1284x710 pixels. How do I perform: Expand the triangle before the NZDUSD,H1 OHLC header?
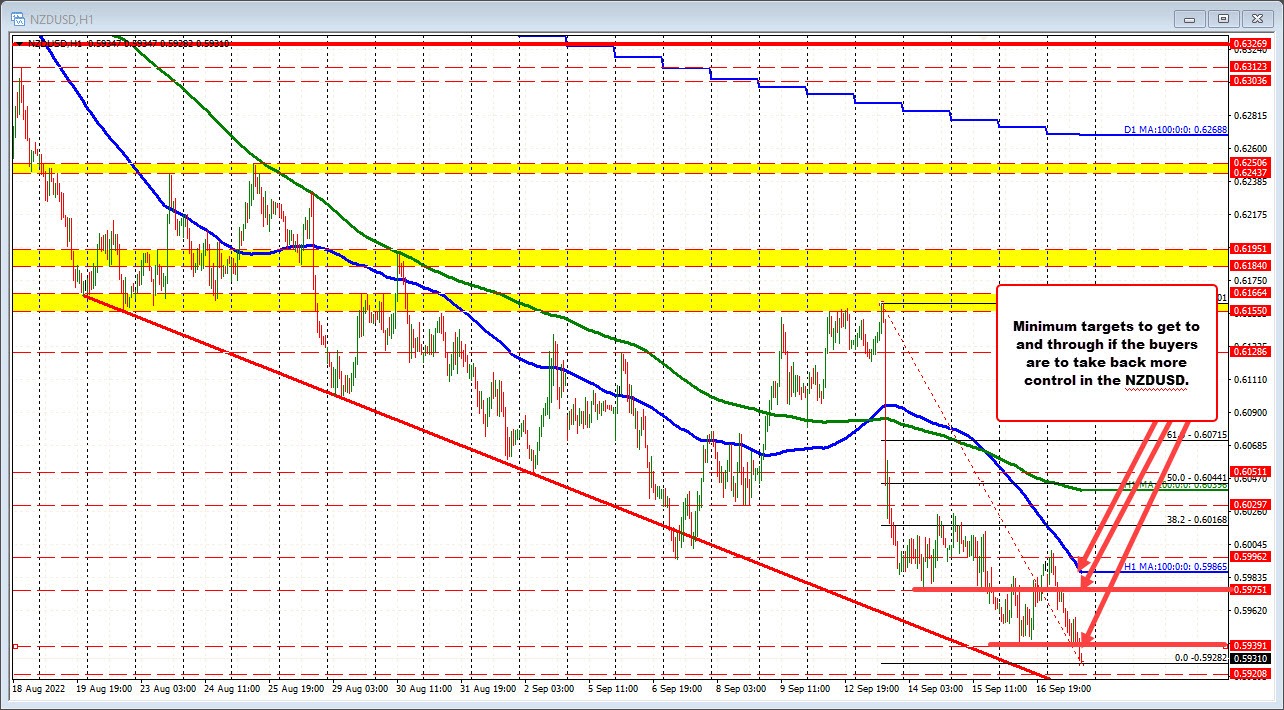[18, 43]
